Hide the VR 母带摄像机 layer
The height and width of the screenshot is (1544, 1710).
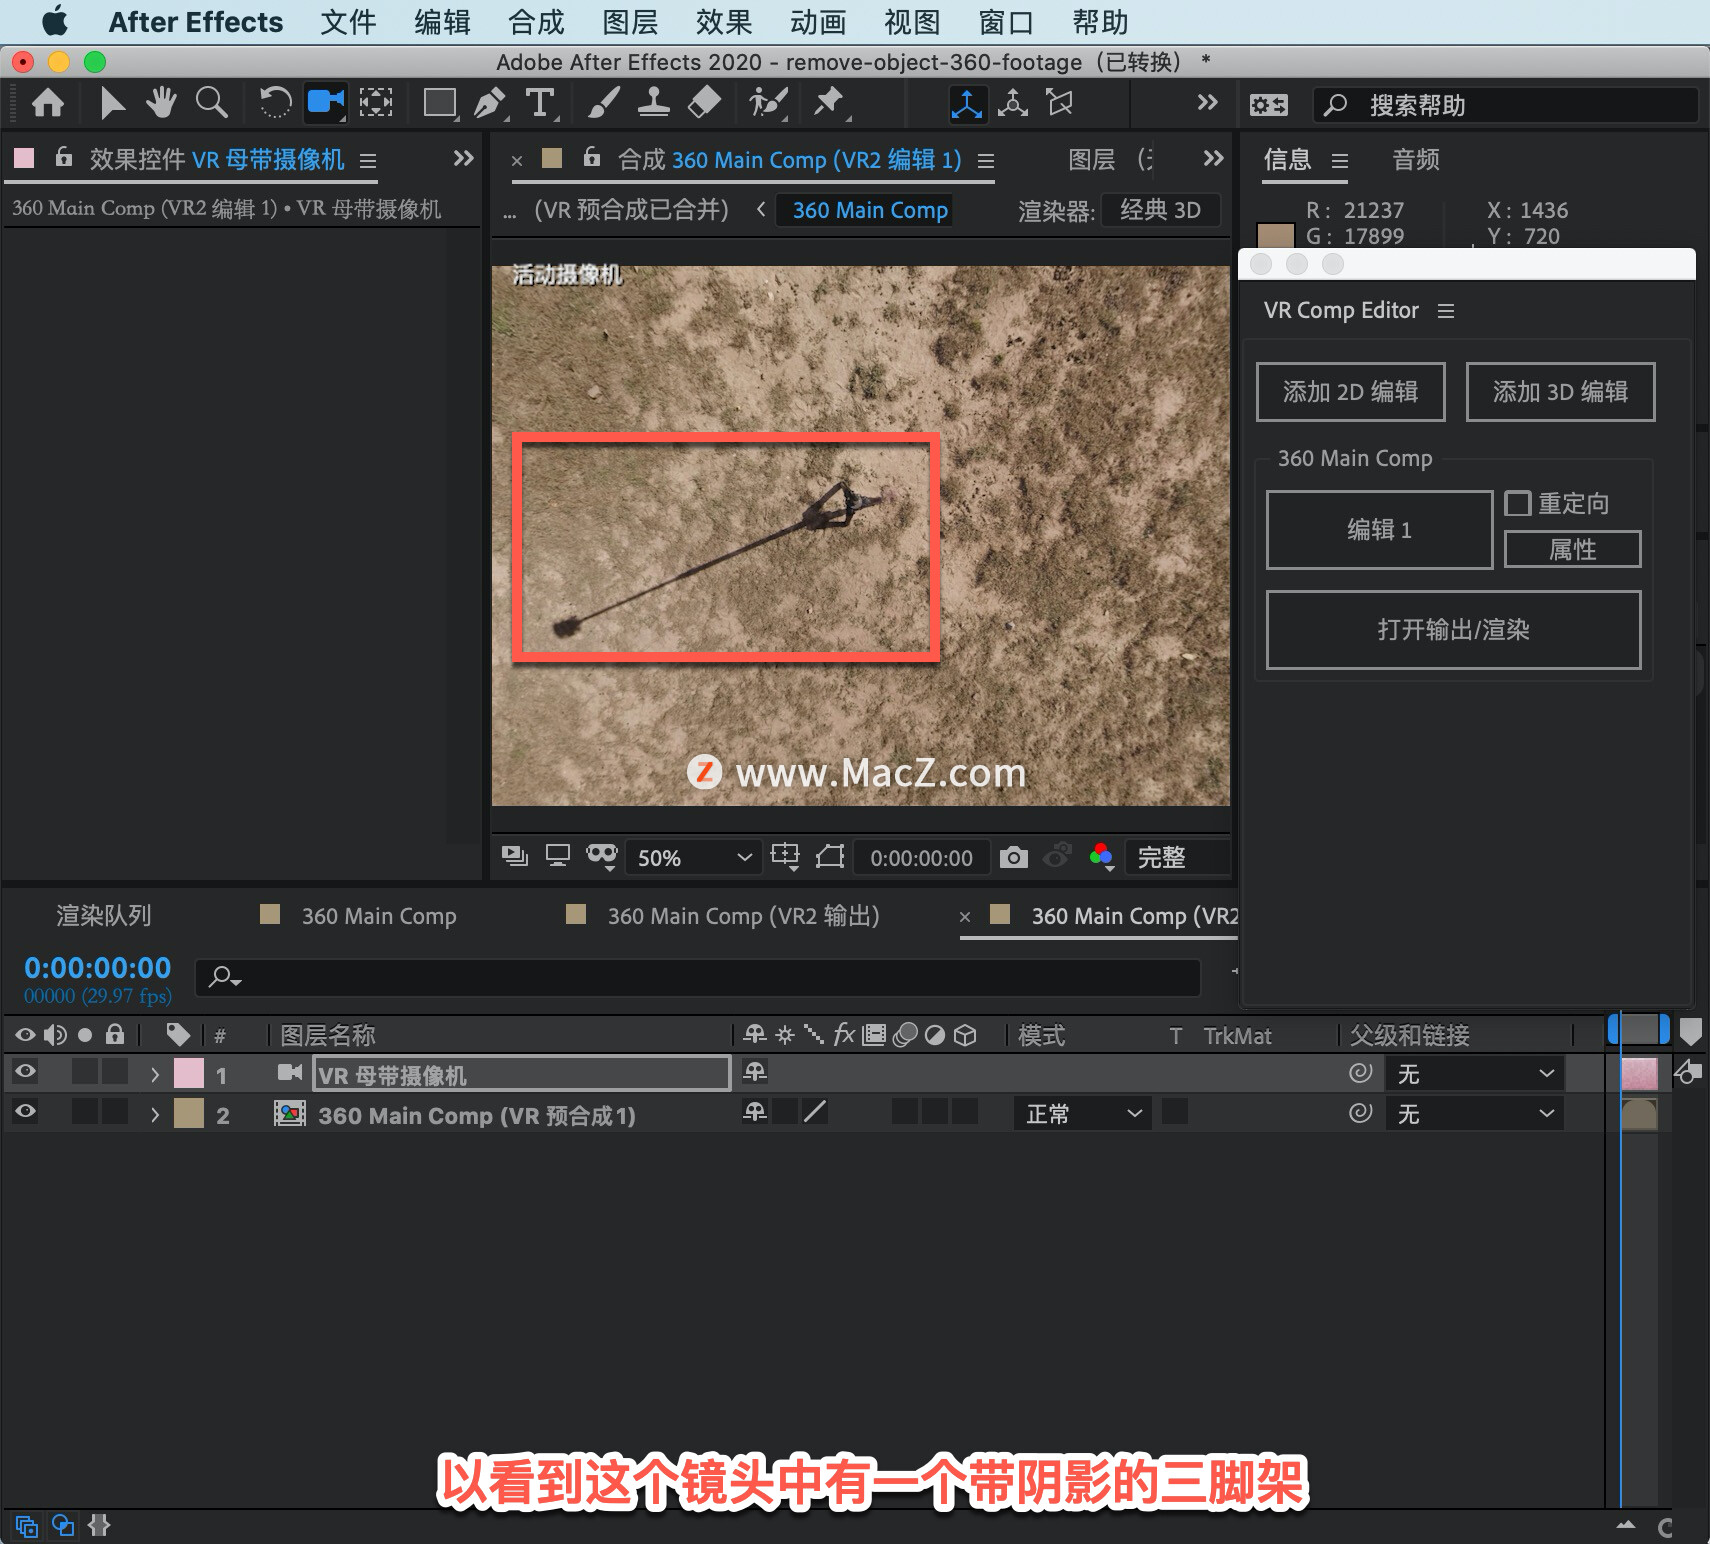click(26, 1072)
